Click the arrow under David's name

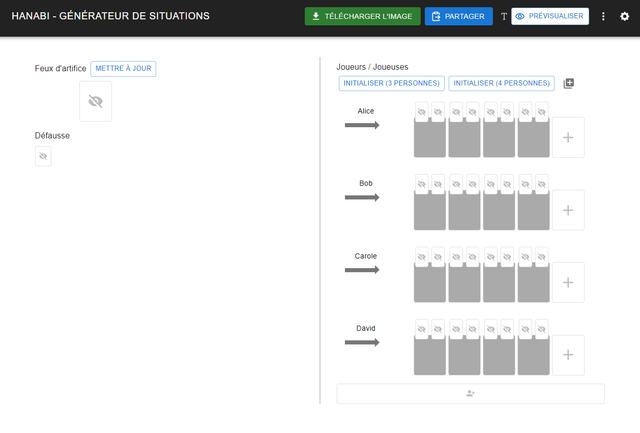pyautogui.click(x=362, y=342)
